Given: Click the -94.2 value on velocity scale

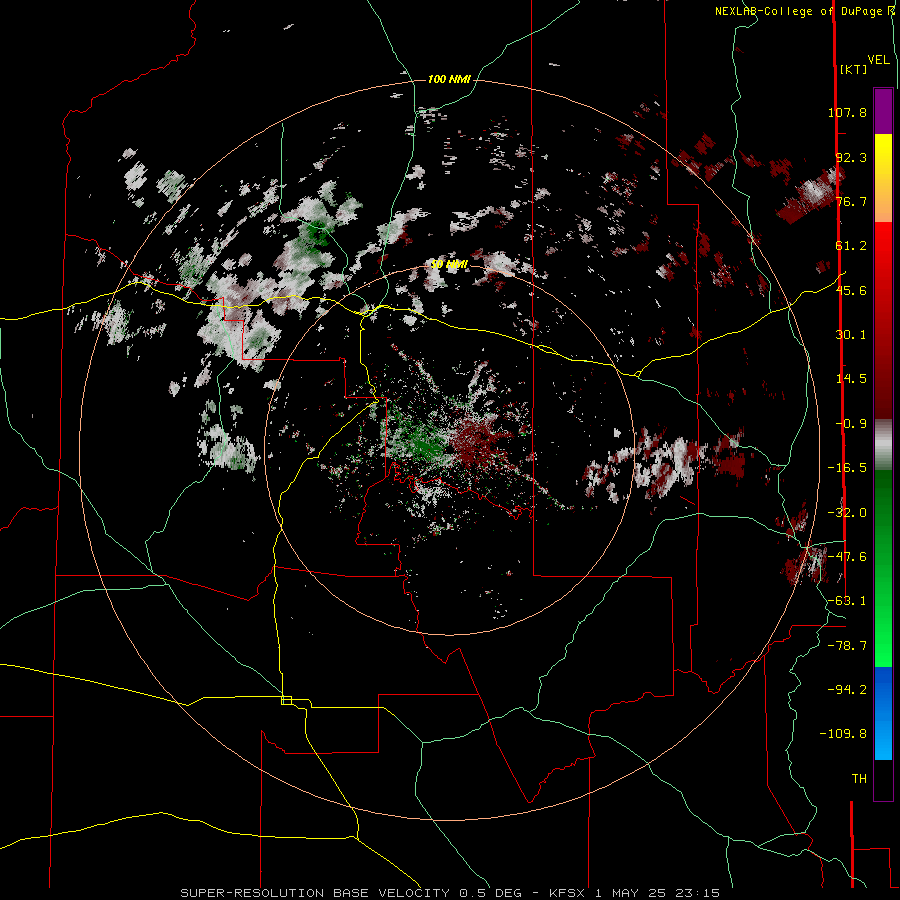Looking at the screenshot, I should click(847, 689).
